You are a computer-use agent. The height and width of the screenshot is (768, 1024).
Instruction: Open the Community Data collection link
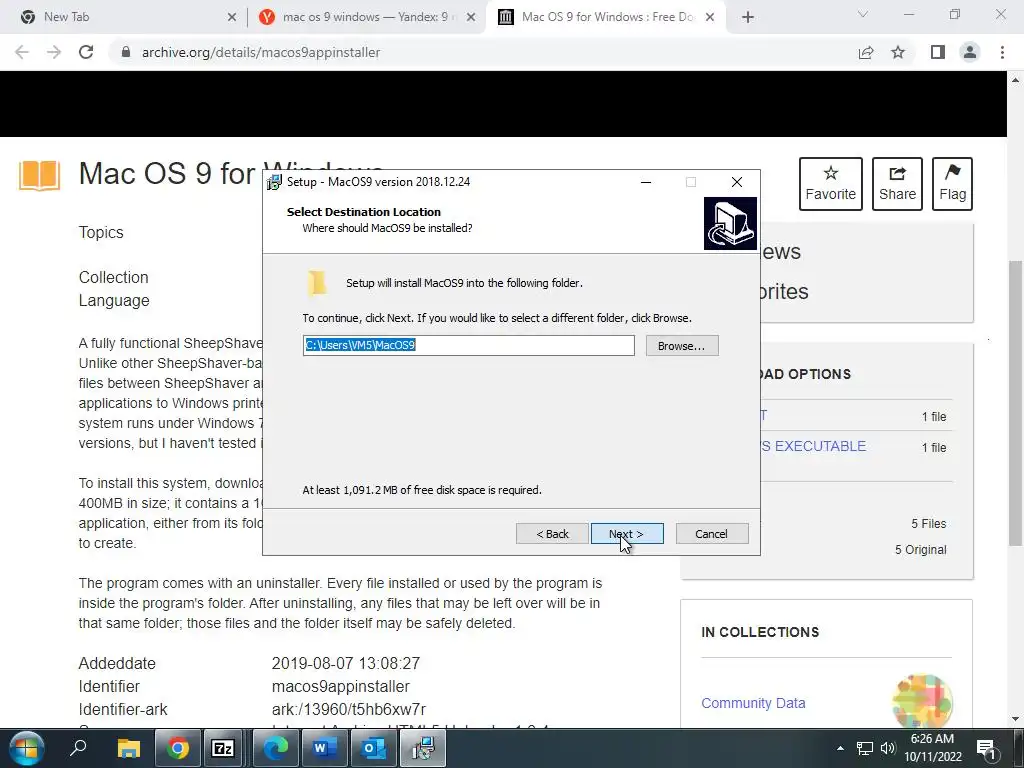click(x=753, y=703)
